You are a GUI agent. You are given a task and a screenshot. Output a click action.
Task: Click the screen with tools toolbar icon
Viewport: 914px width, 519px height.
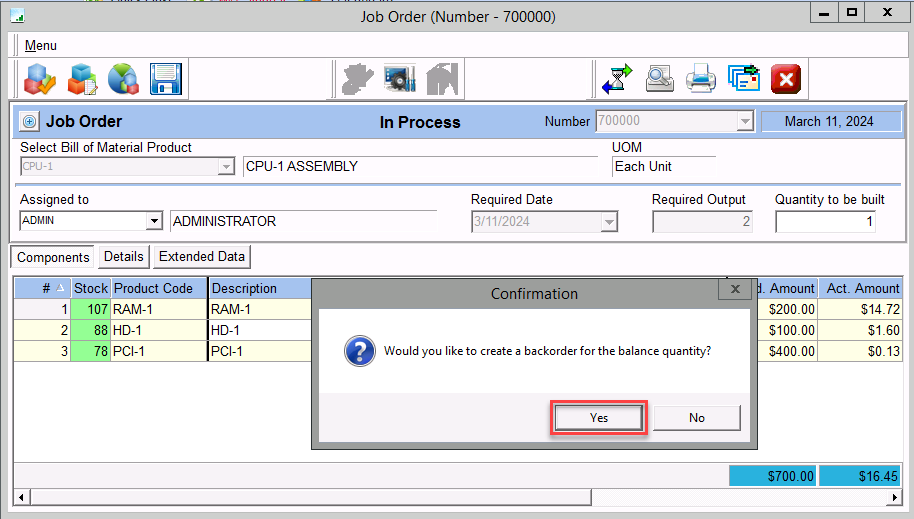[399, 78]
